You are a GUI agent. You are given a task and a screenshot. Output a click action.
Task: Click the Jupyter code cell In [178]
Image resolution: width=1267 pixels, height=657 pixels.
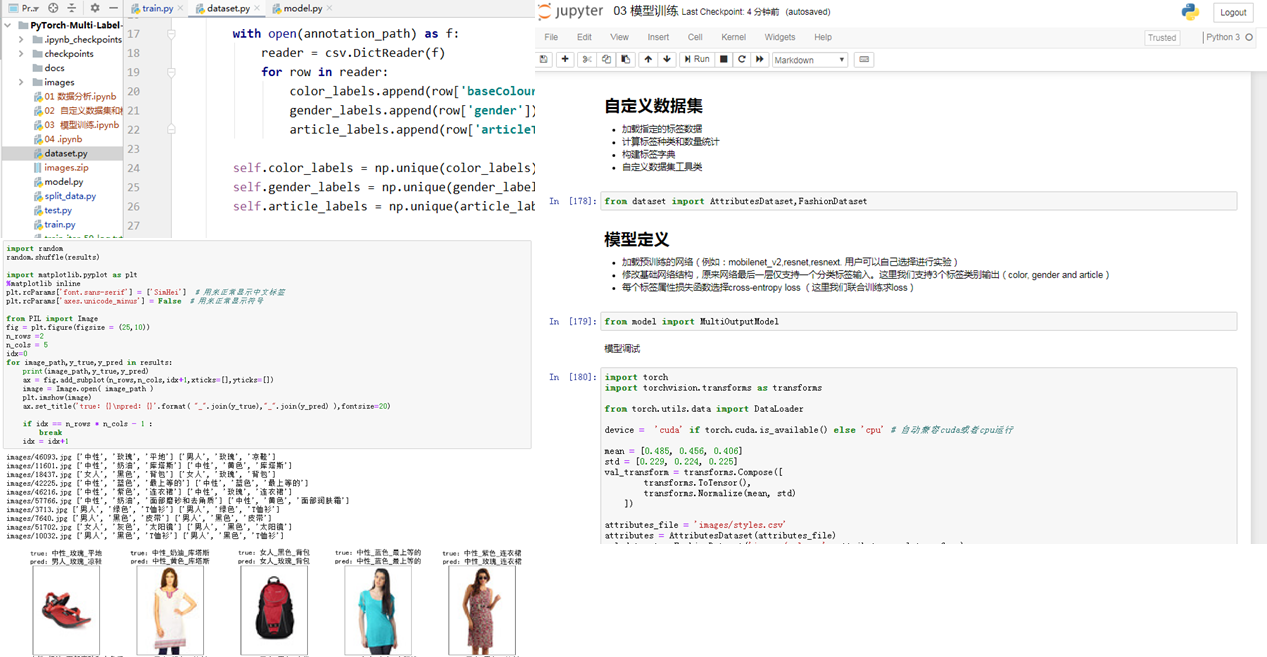coord(919,201)
